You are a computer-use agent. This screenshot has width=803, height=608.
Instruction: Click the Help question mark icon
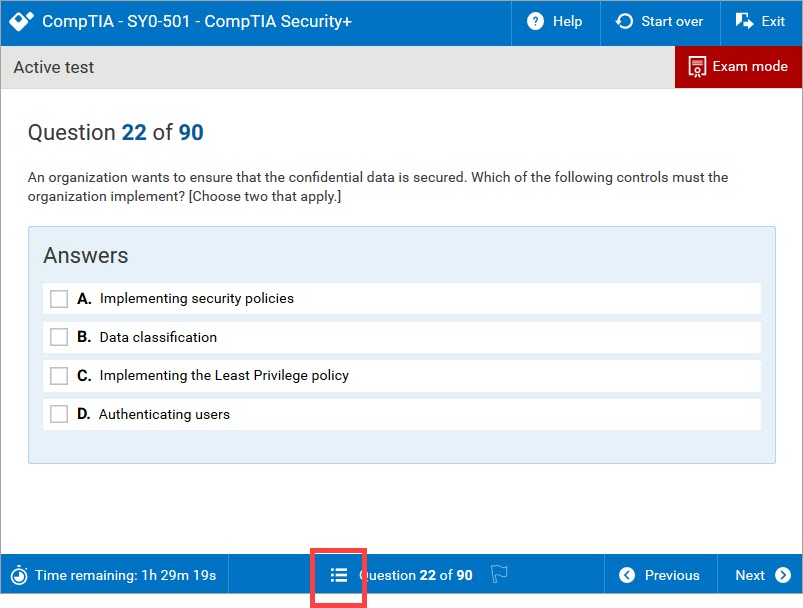536,21
